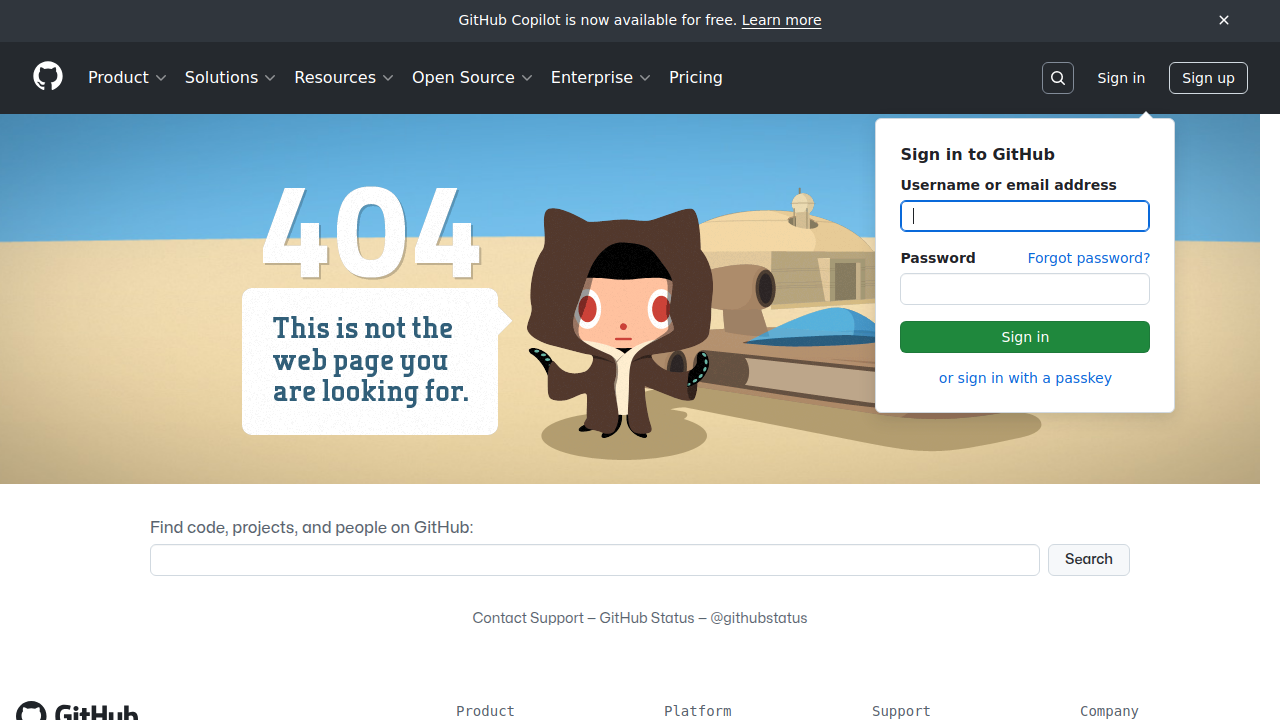Follow the Learn more link in banner
1280x720 pixels.
781,20
